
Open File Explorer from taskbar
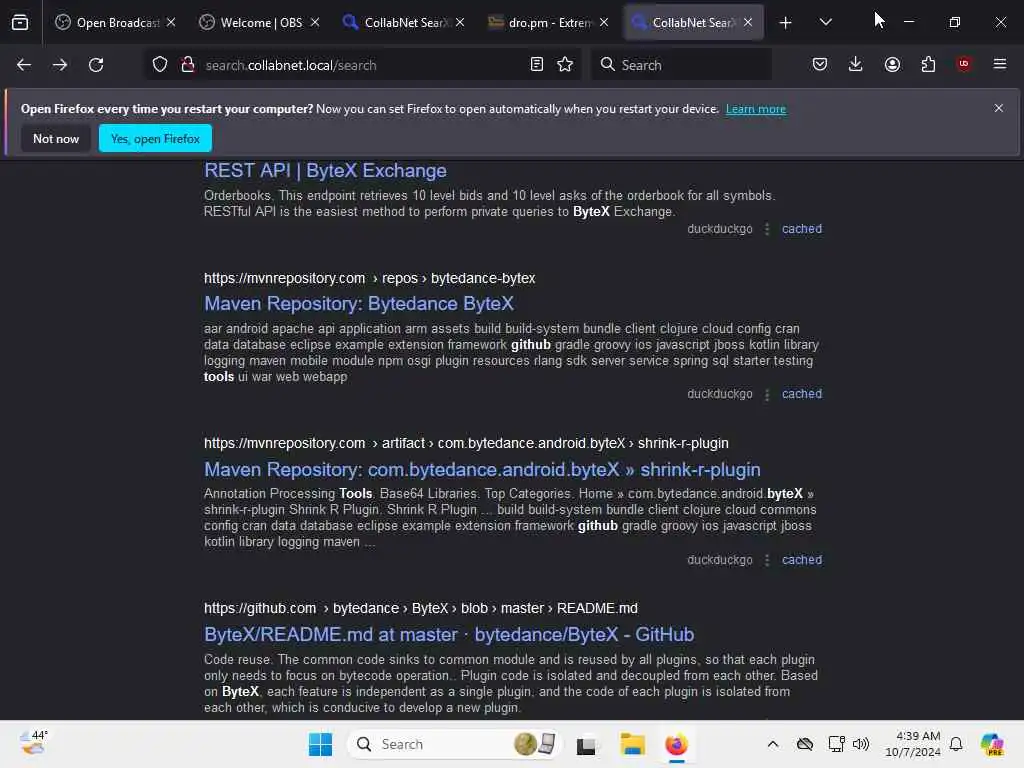click(x=632, y=744)
